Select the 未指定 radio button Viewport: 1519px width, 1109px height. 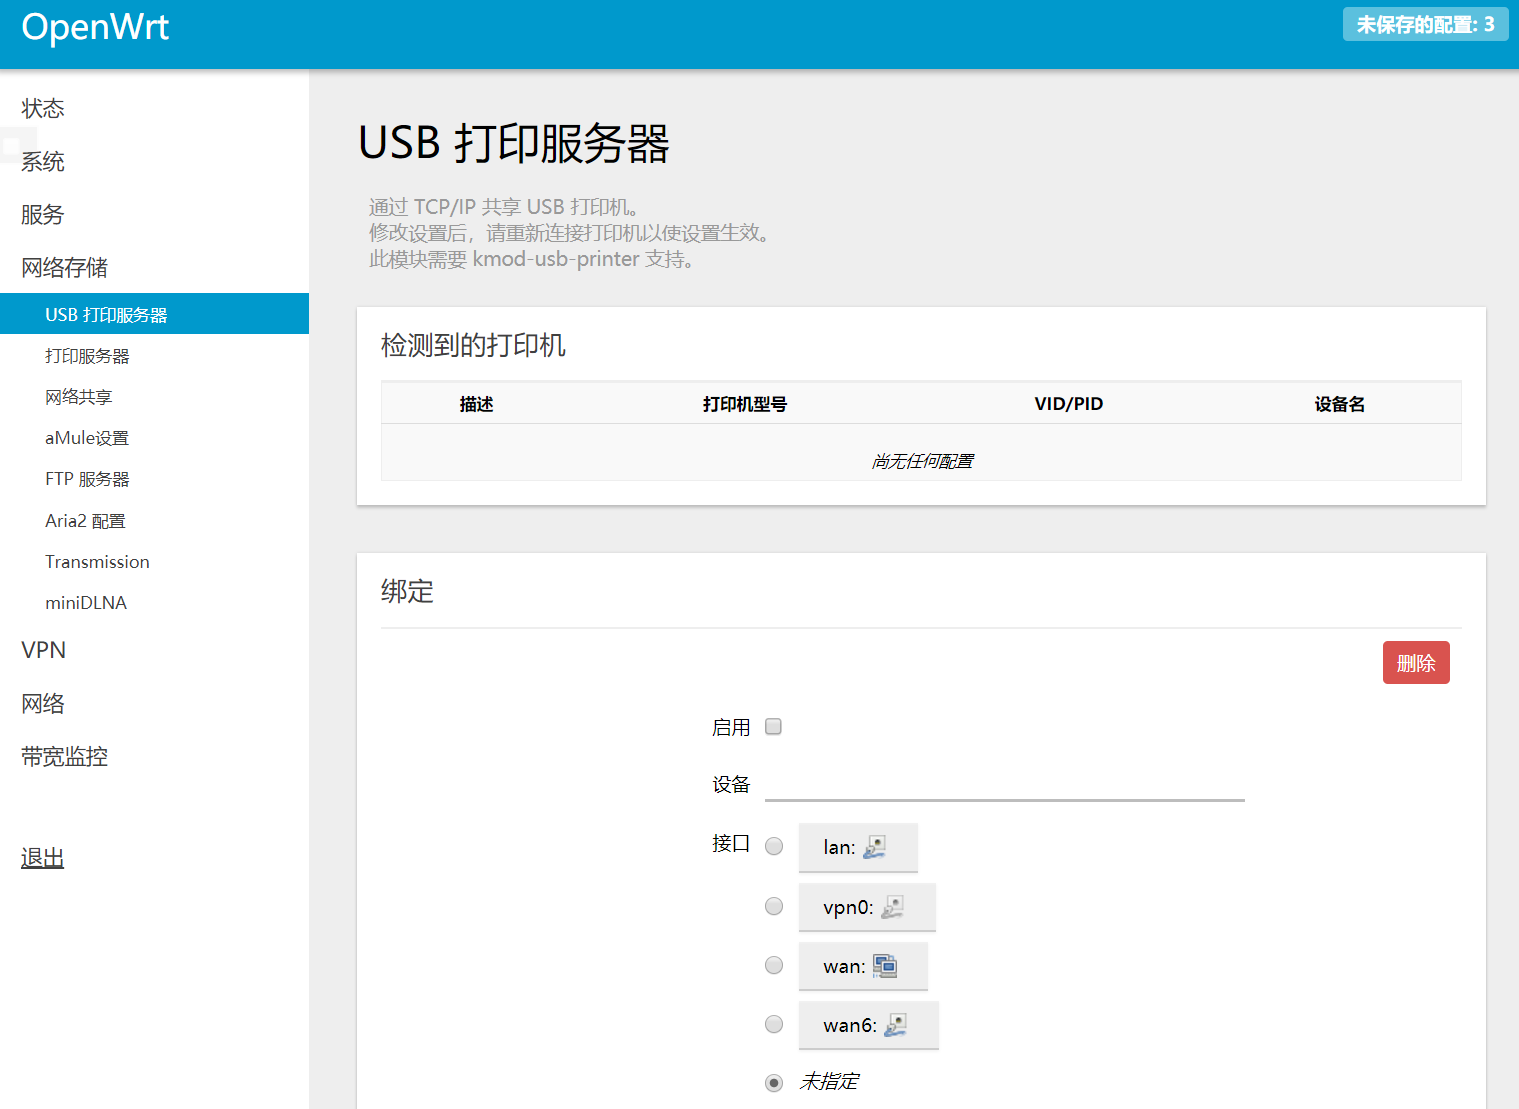click(774, 1083)
